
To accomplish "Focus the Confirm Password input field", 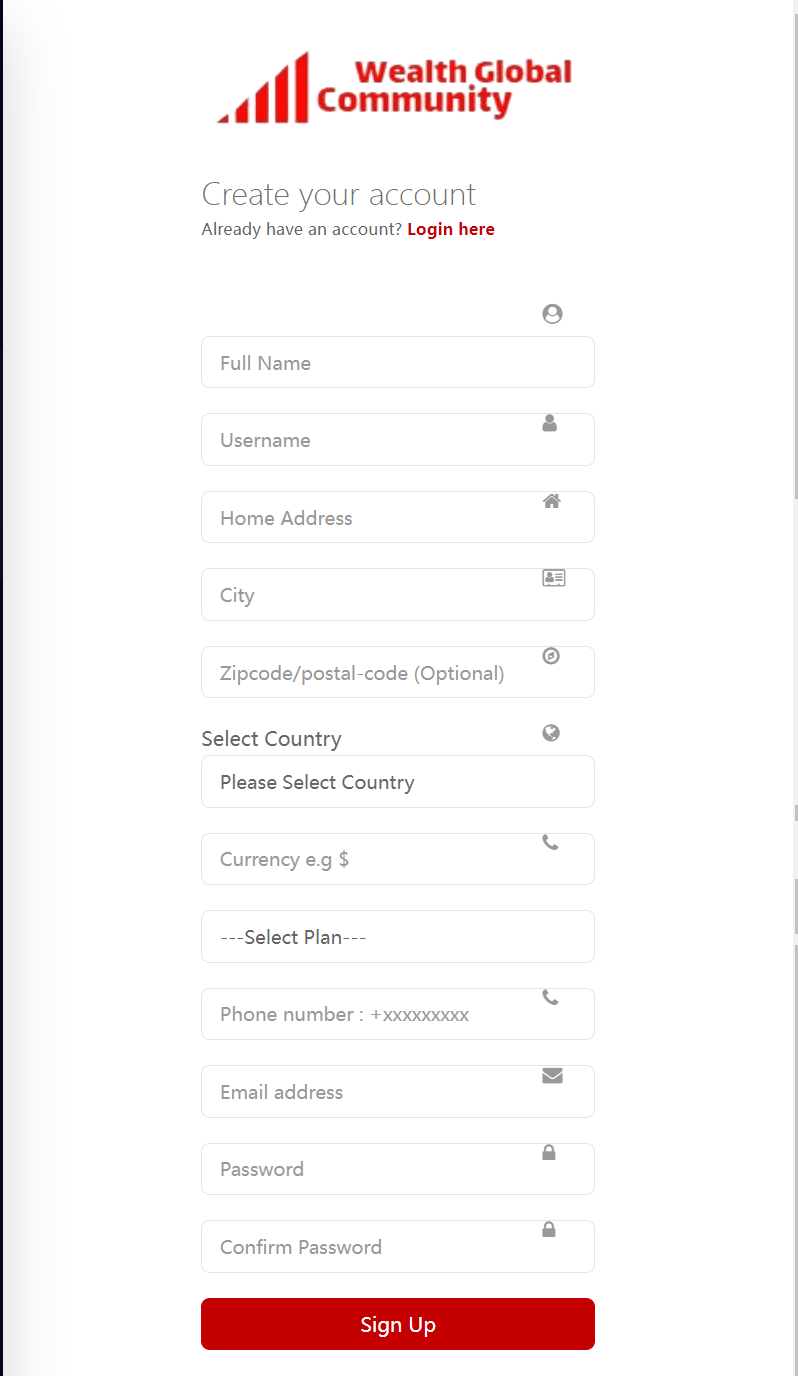I will pyautogui.click(x=398, y=1247).
